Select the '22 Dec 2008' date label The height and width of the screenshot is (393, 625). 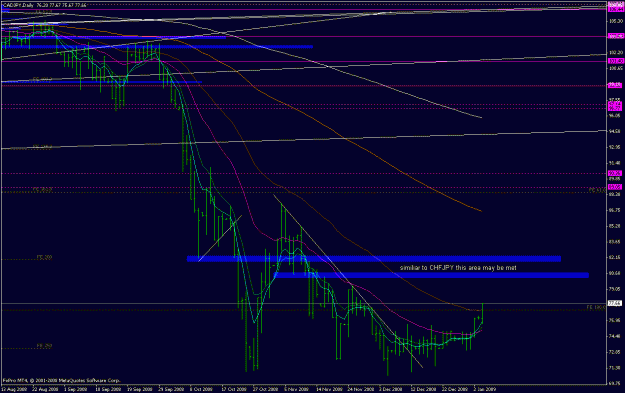click(455, 389)
